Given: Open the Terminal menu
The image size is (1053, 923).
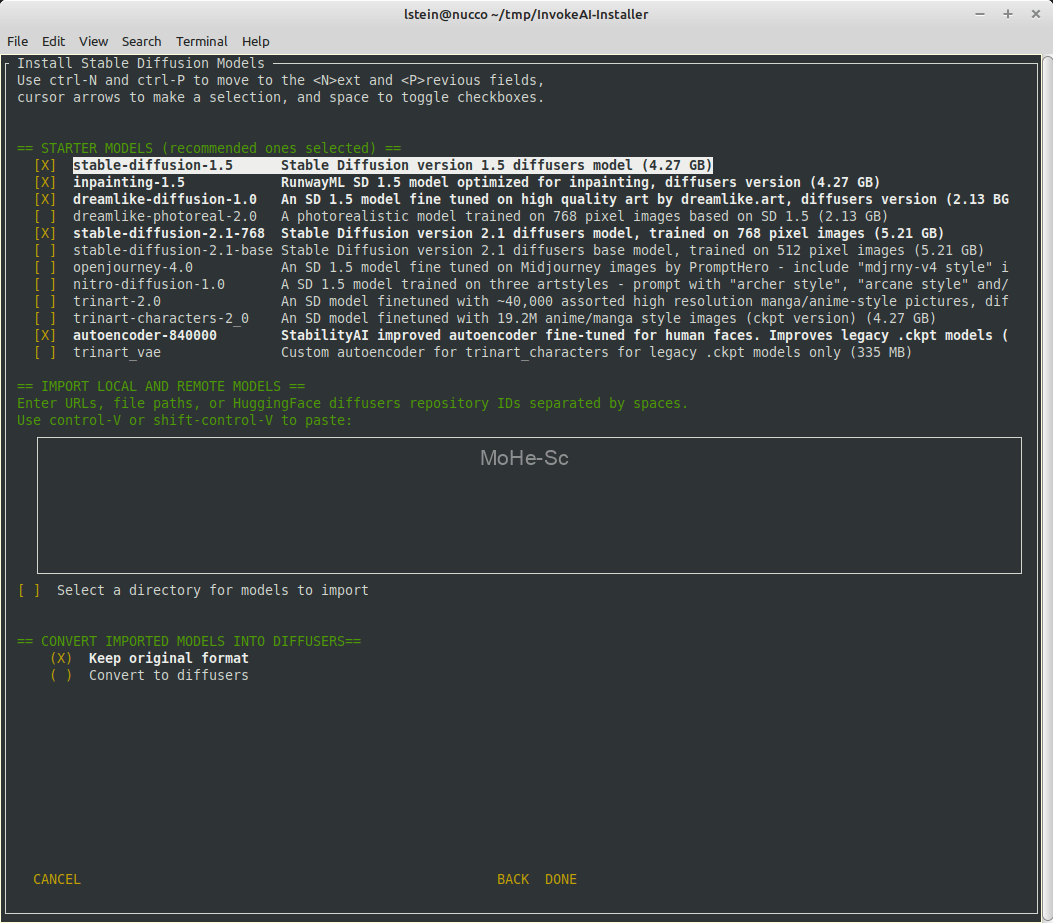Looking at the screenshot, I should (201, 41).
